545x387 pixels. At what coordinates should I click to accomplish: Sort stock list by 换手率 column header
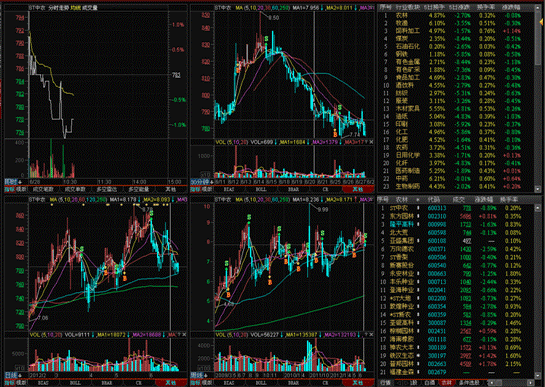point(510,200)
